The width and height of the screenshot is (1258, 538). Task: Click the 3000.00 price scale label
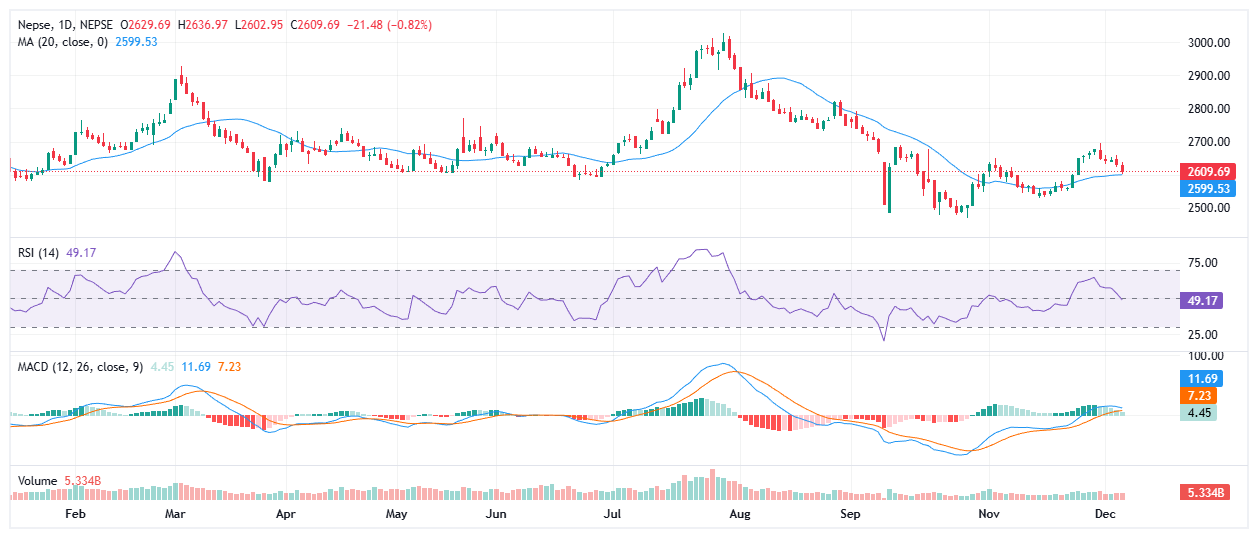(x=1208, y=43)
